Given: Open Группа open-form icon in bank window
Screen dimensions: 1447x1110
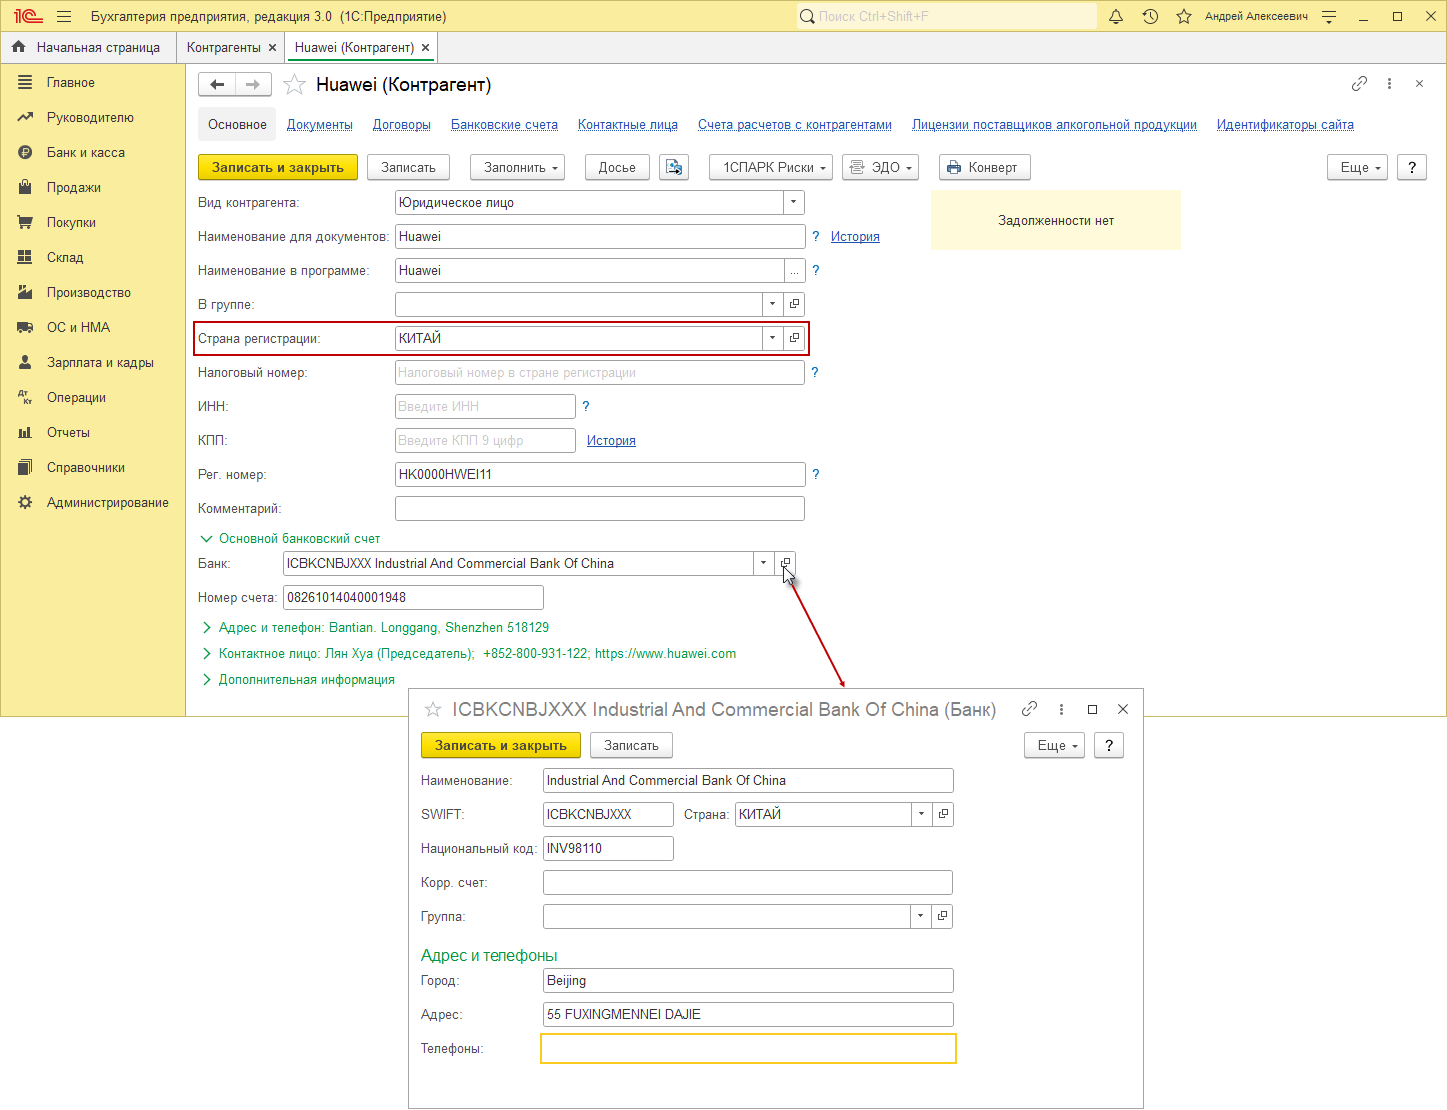Looking at the screenshot, I should [x=942, y=916].
